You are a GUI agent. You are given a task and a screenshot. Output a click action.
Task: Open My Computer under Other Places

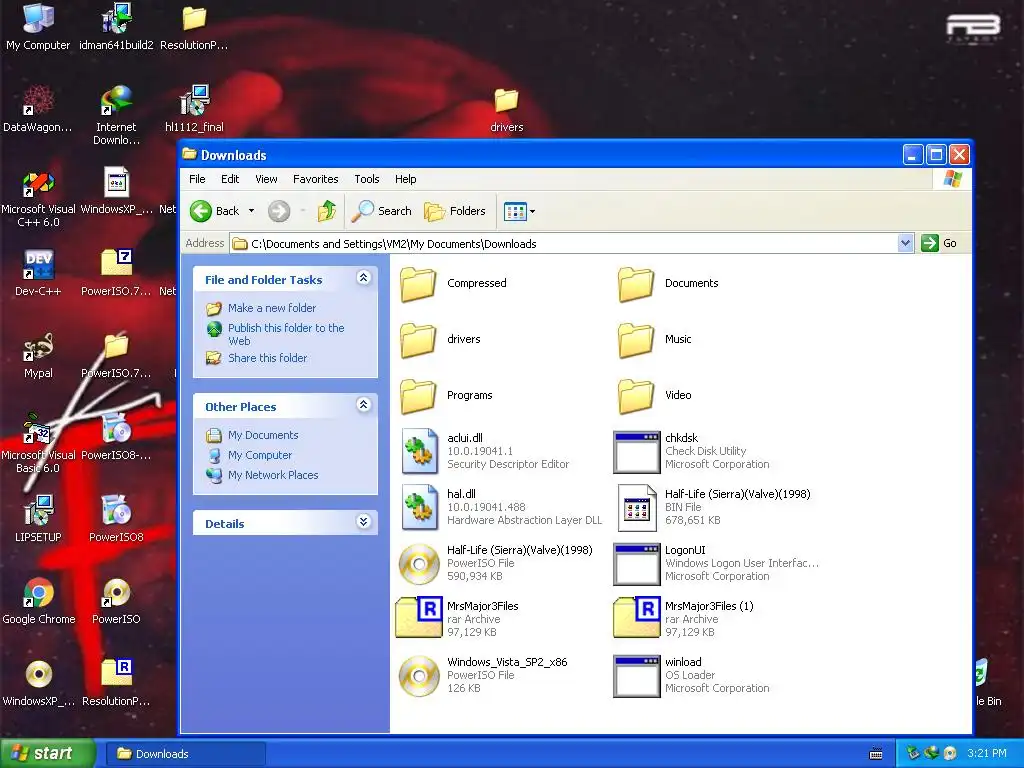(x=259, y=455)
